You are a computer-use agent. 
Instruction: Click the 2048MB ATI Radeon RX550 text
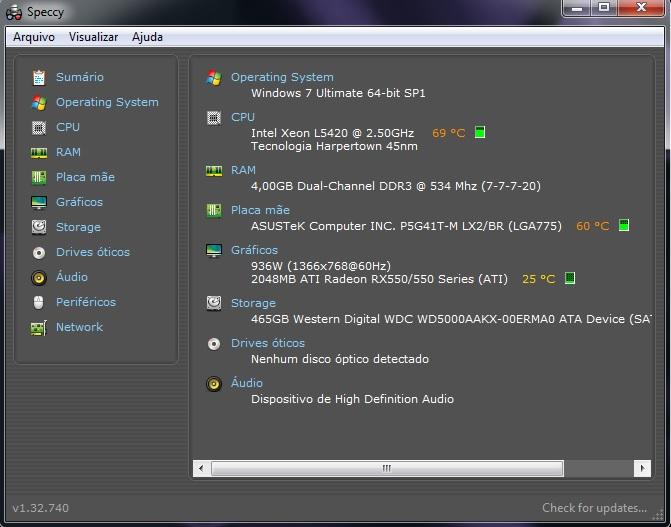click(x=379, y=279)
